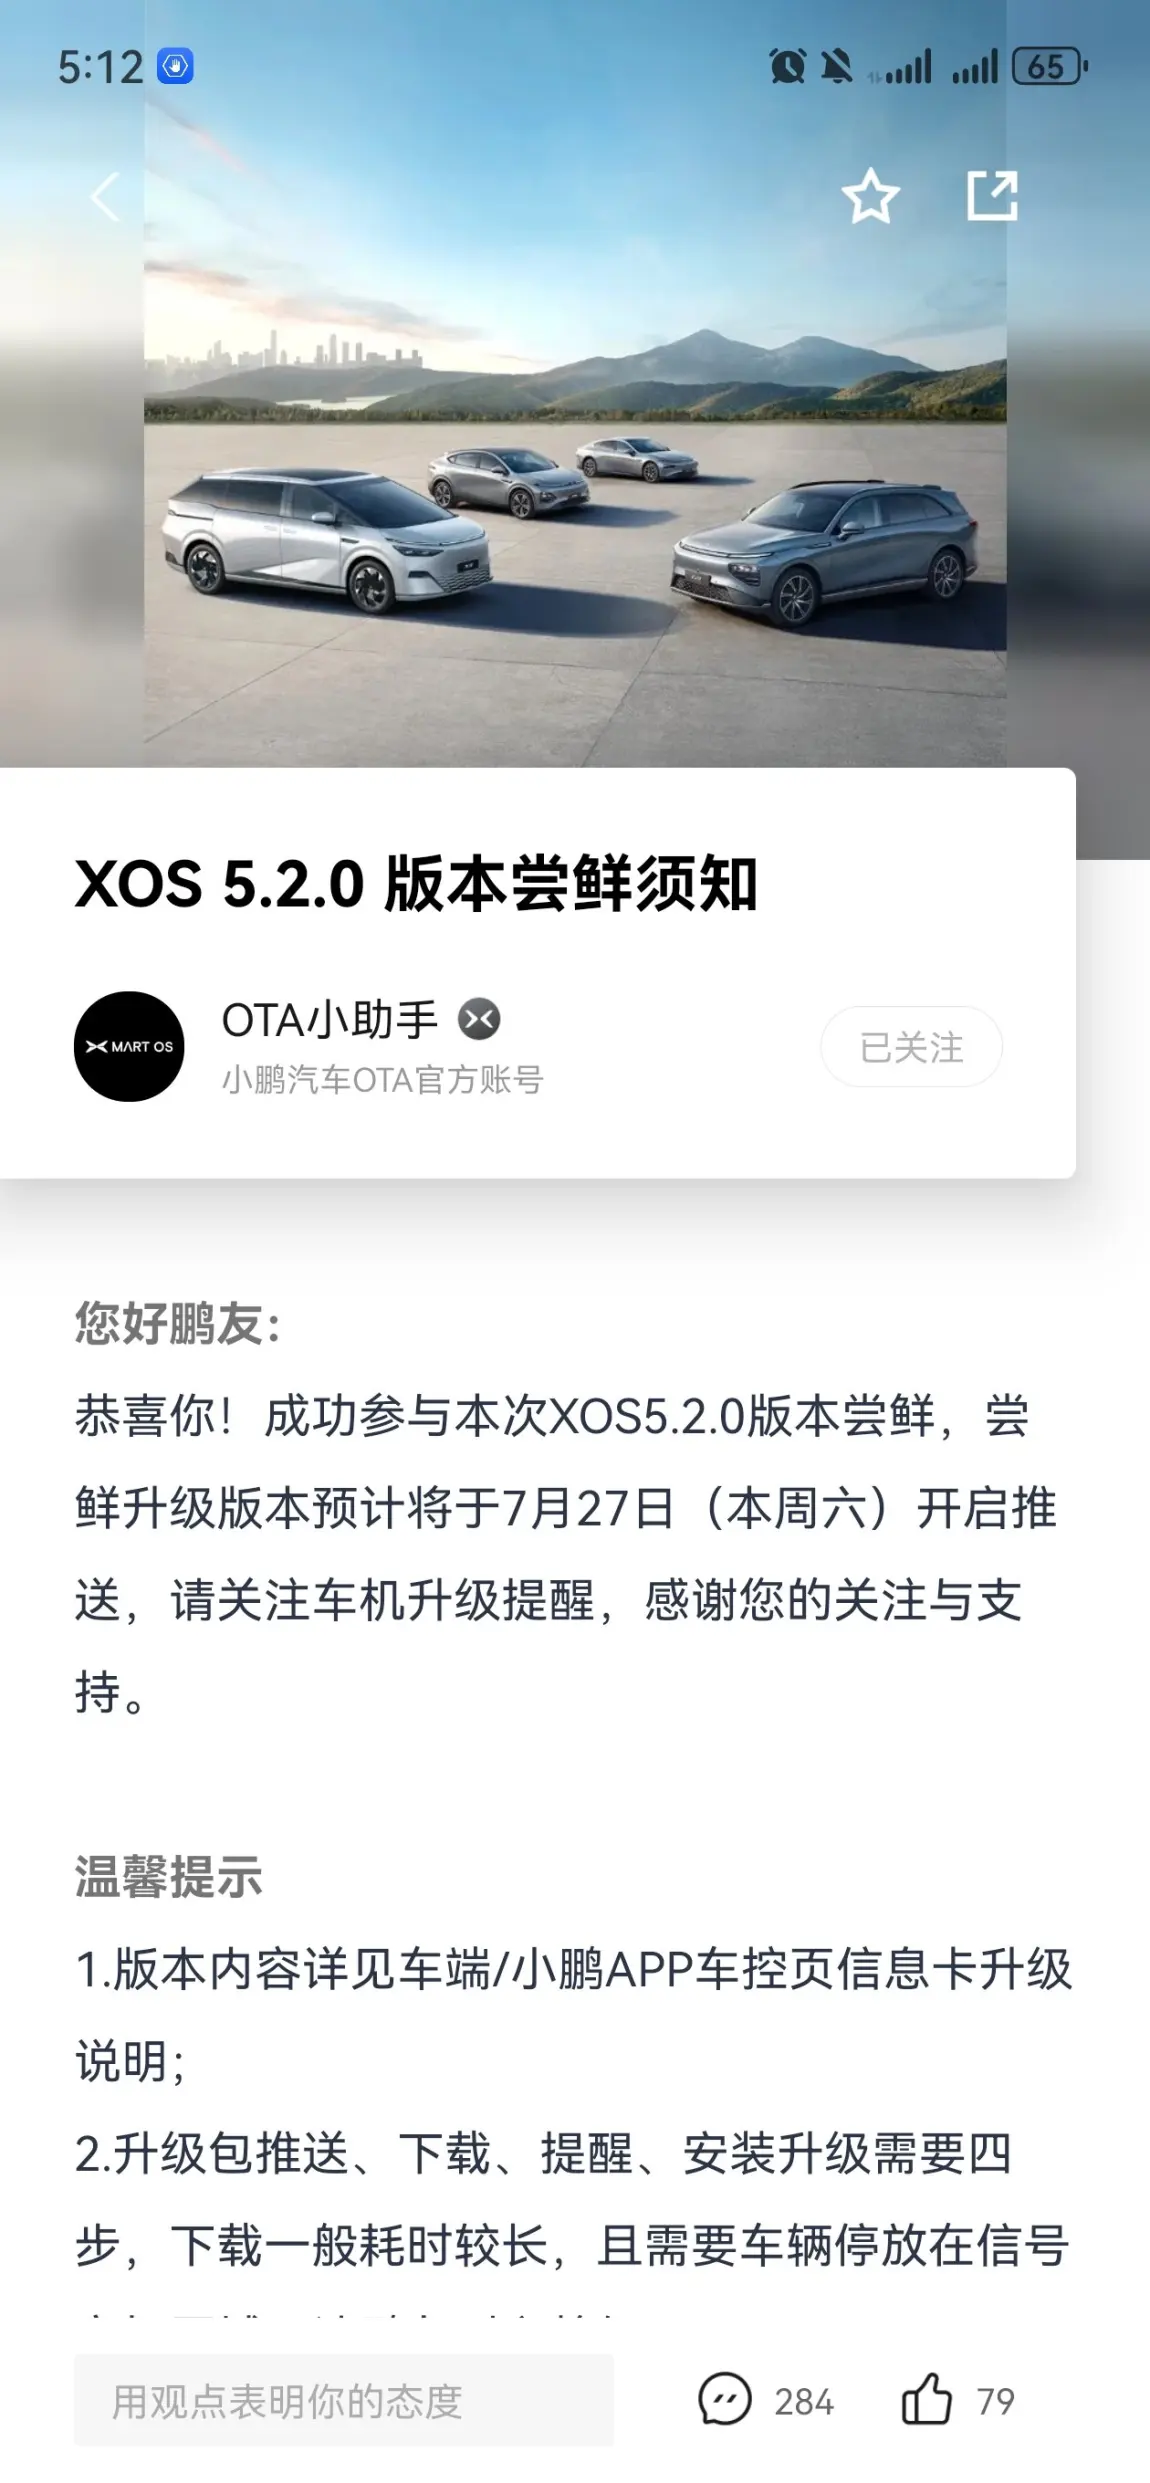Tap the comment box 用观点表明你的态度

344,2400
